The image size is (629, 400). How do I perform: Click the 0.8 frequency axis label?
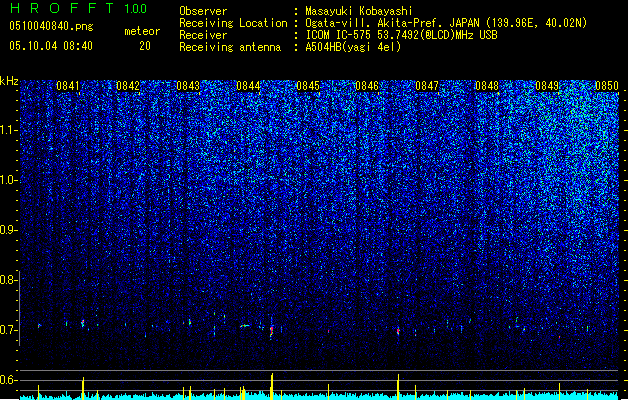coord(8,280)
